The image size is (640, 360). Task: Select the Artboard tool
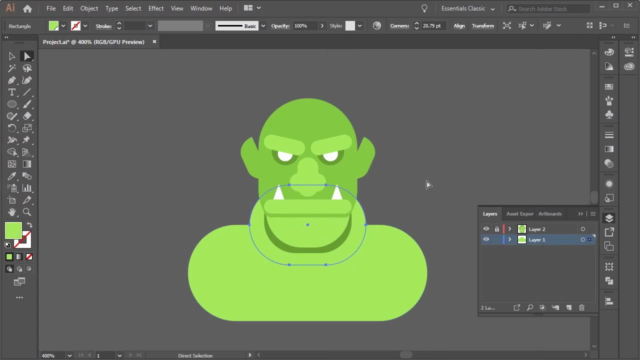(12, 200)
